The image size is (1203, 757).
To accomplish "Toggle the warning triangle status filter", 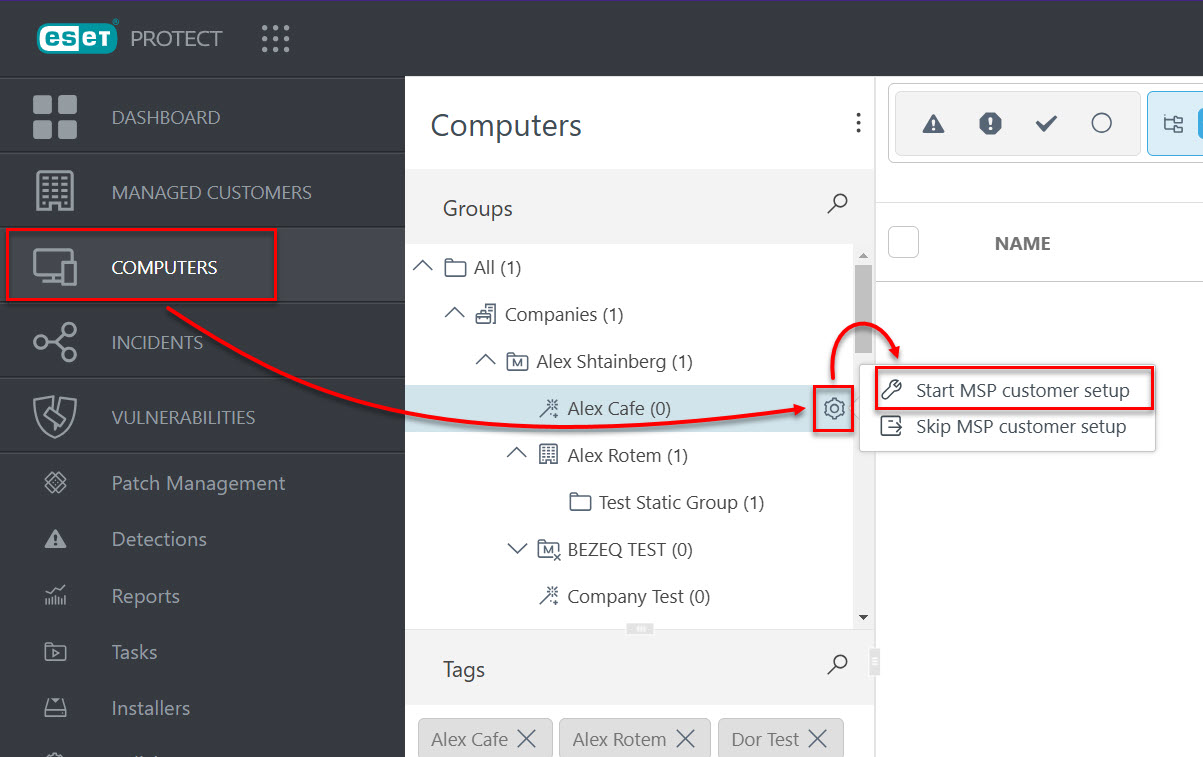I will coord(933,124).
